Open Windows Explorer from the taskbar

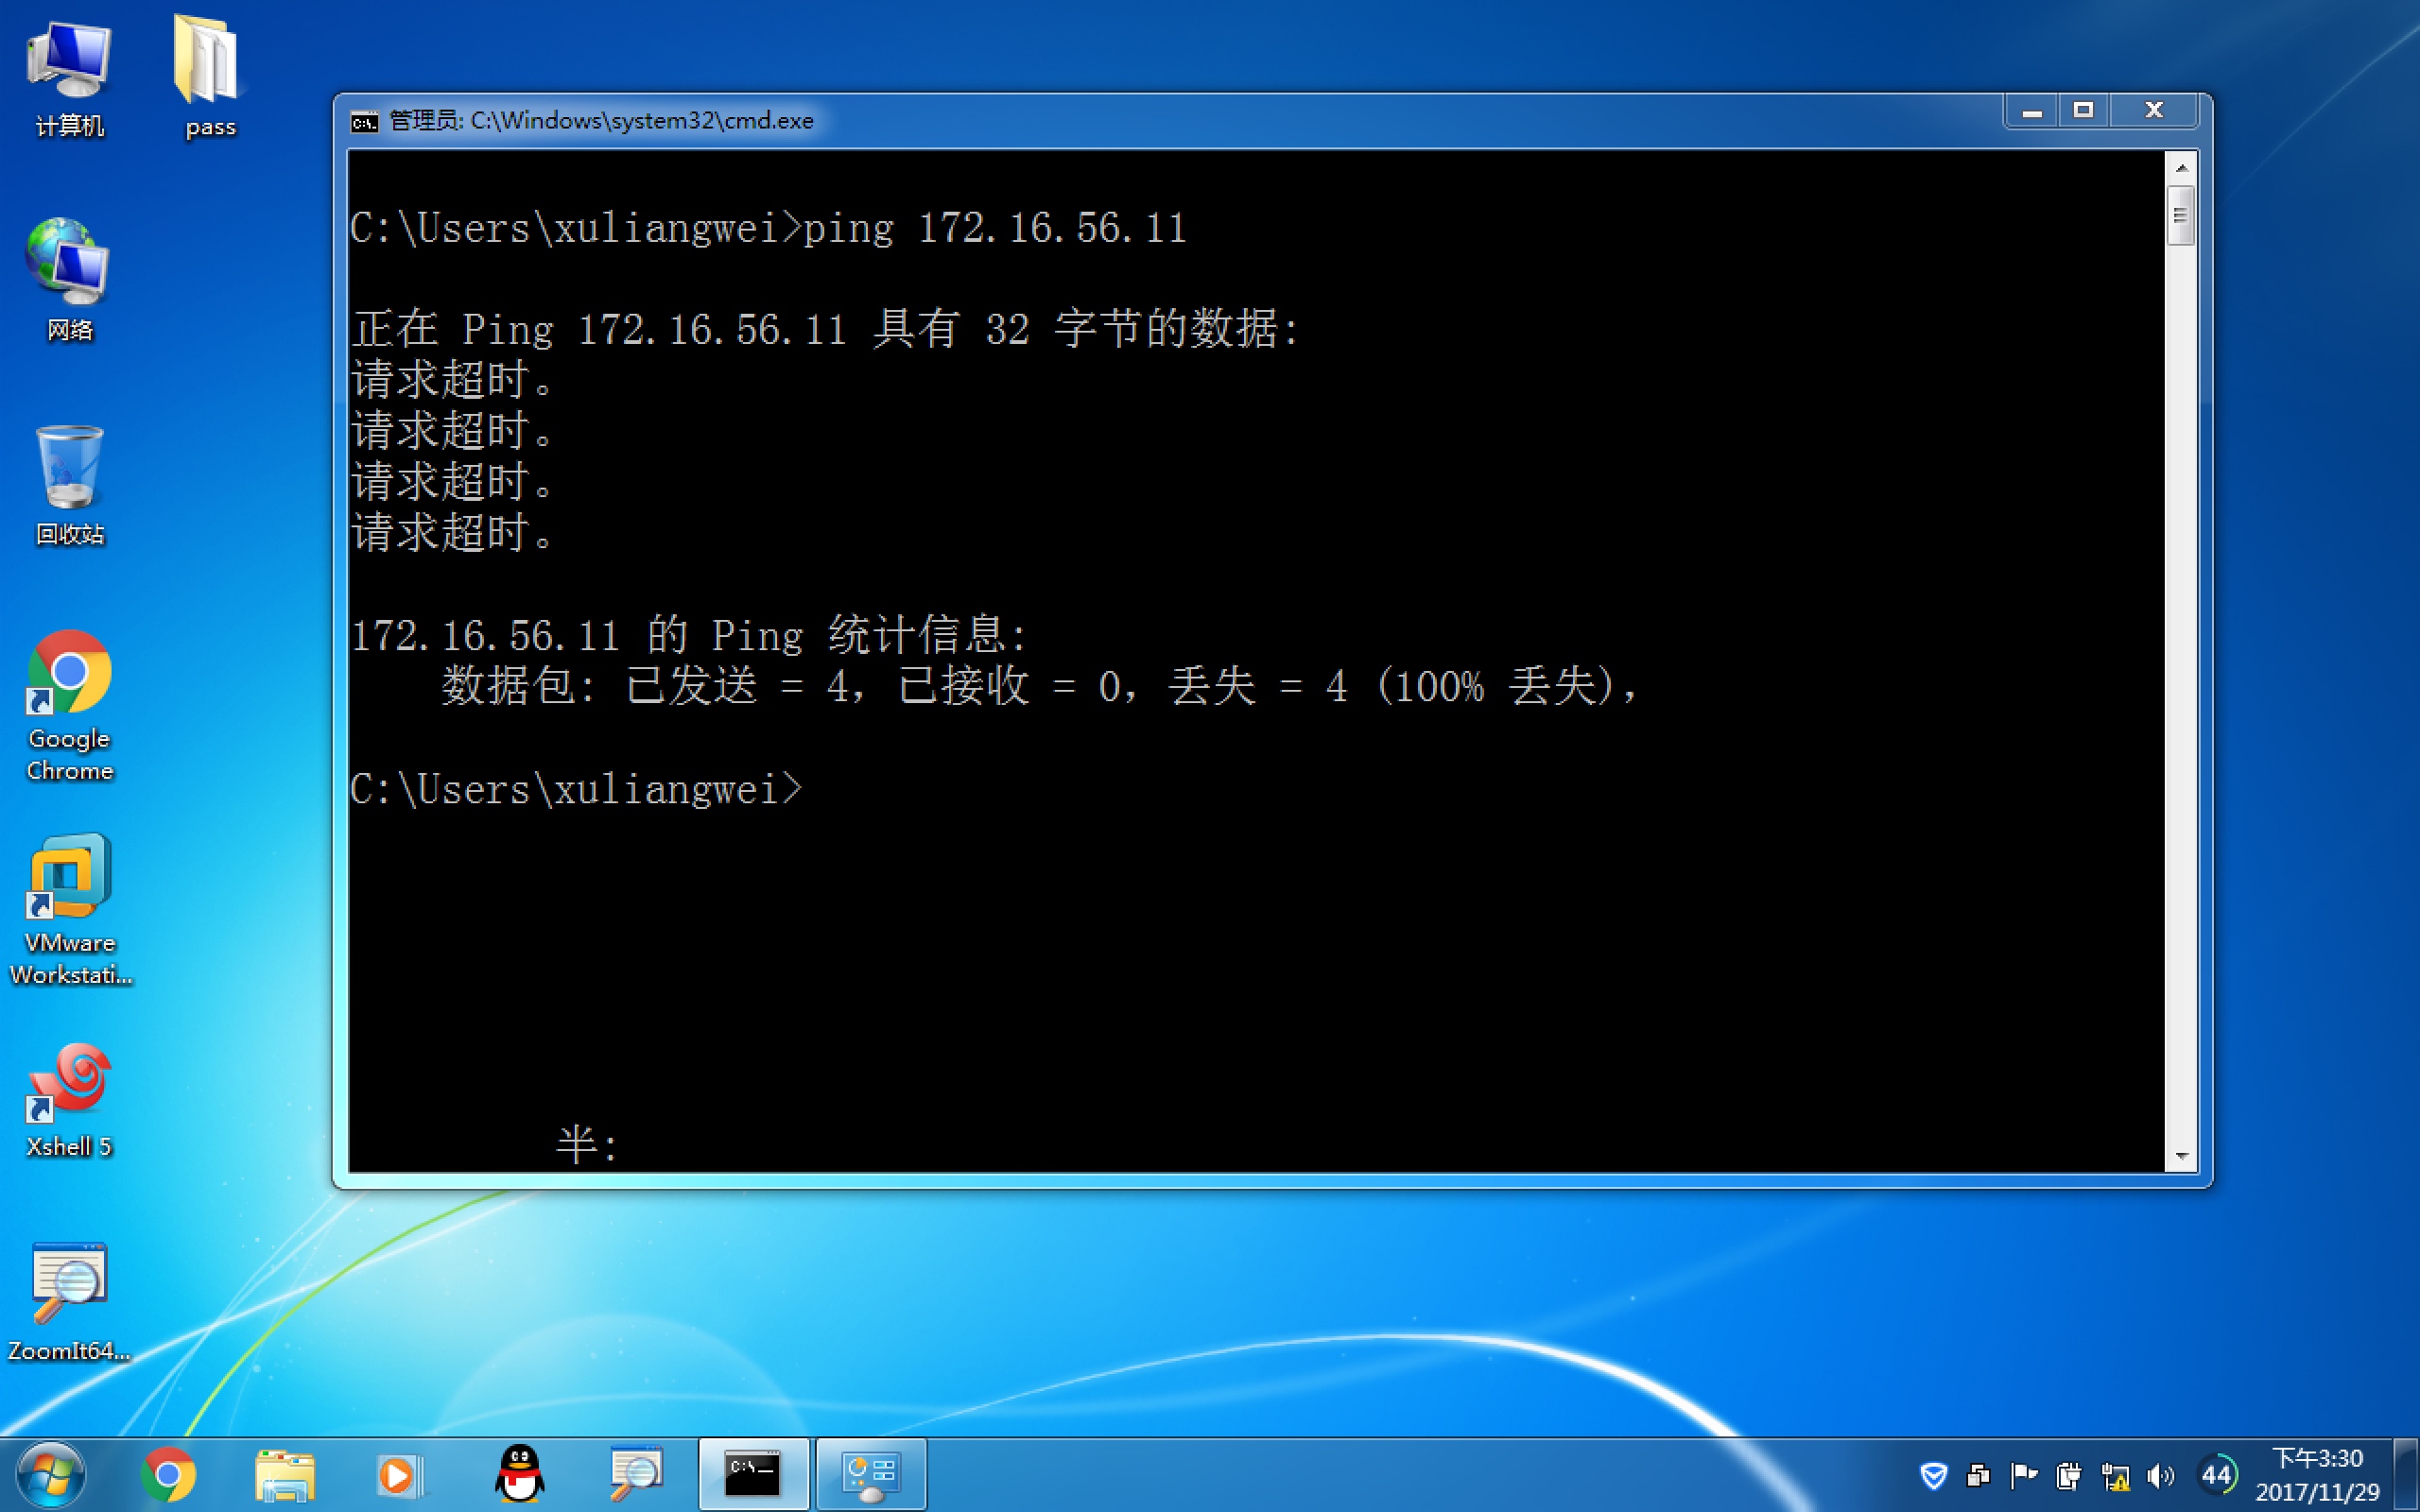[285, 1474]
